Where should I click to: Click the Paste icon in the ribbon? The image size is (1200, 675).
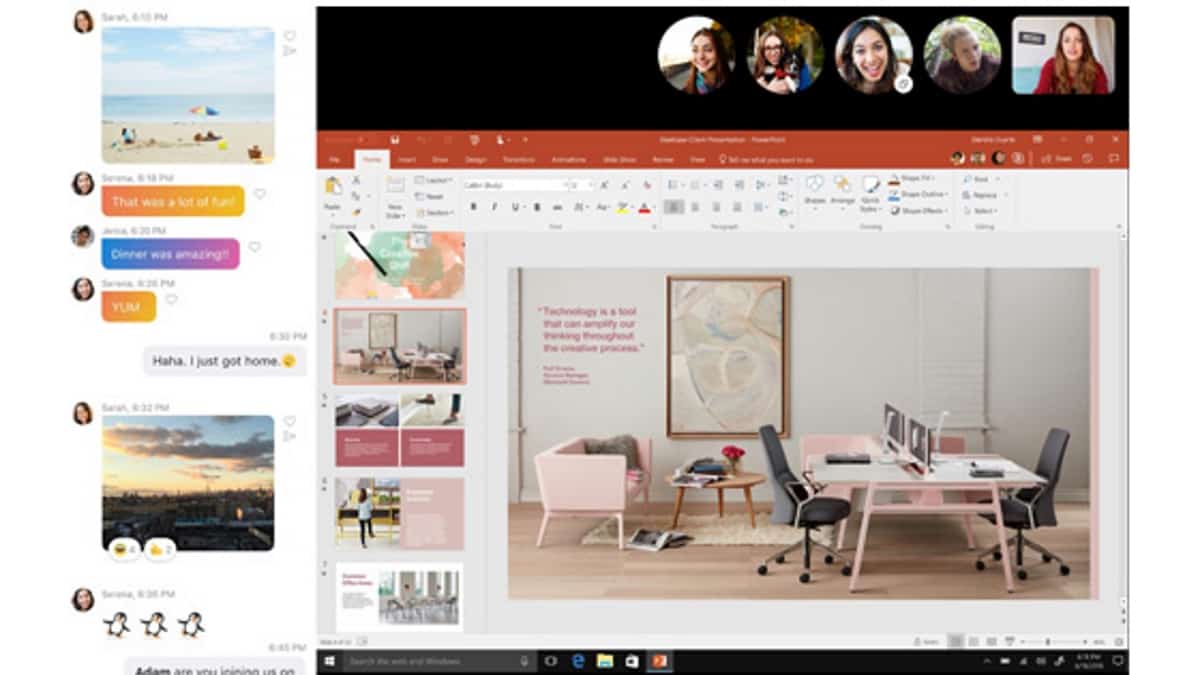point(333,188)
